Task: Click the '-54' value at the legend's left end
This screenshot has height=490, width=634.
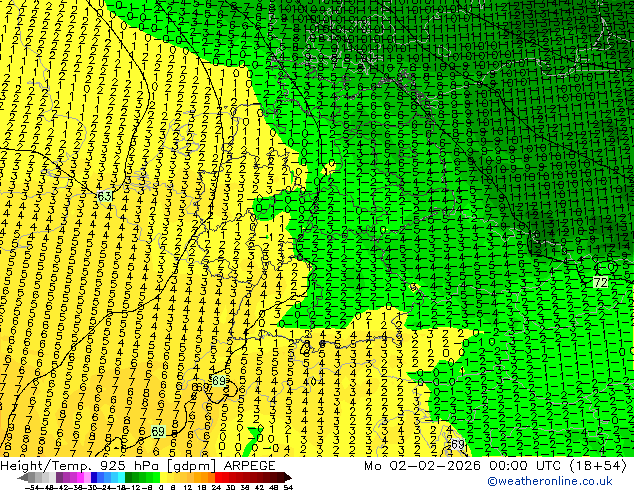Action: 32,487
